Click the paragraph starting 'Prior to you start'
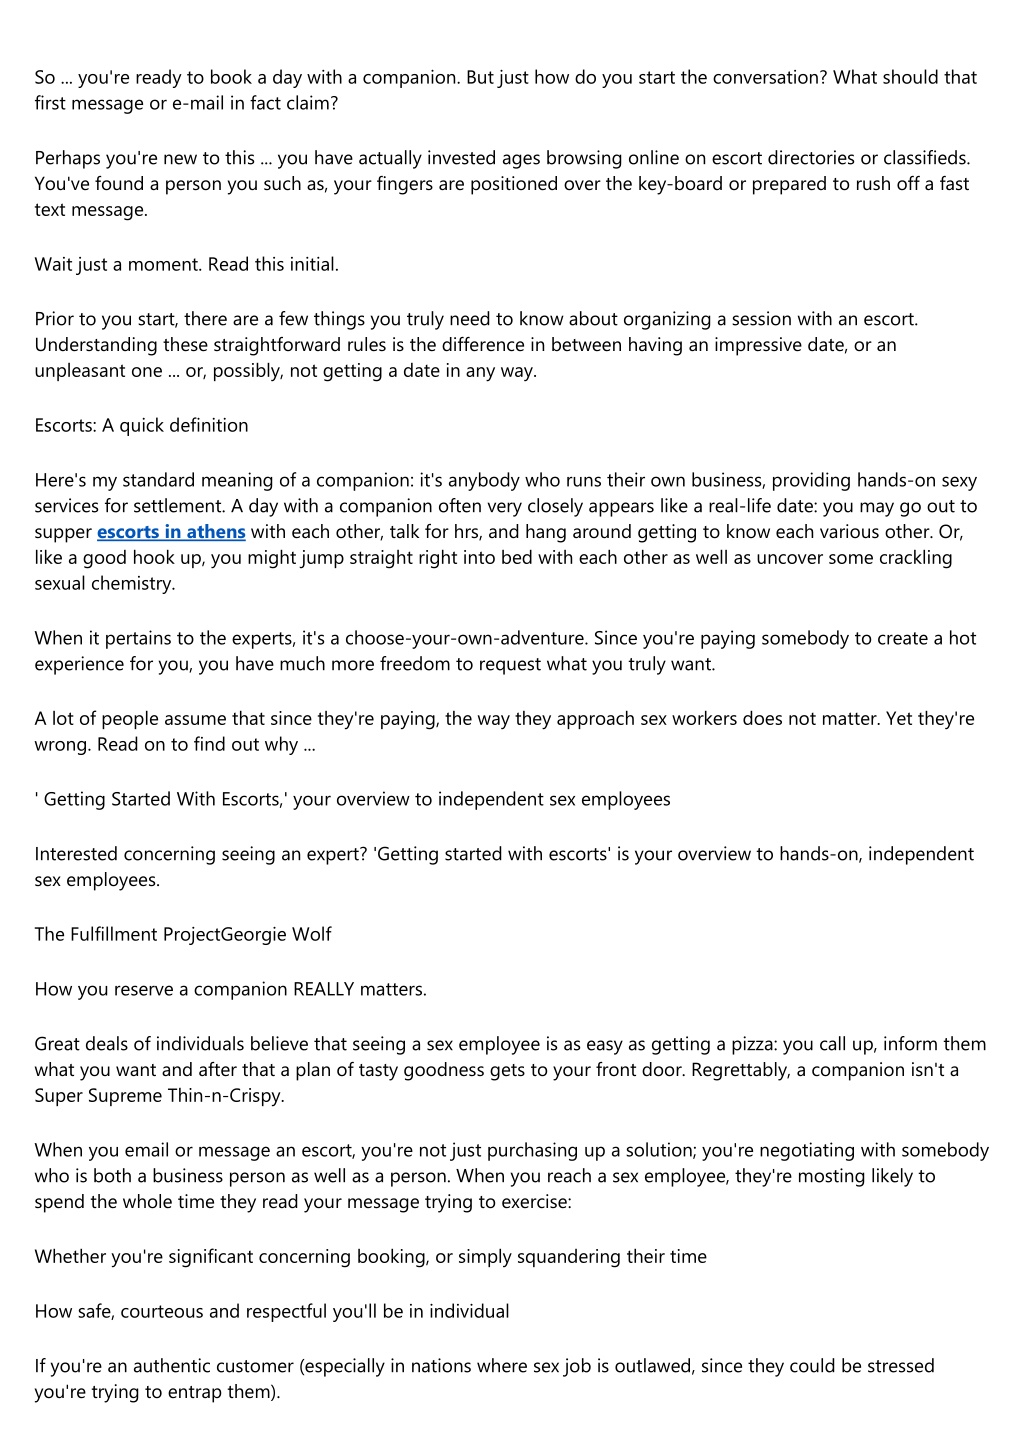The image size is (1024, 1449). pos(476,345)
